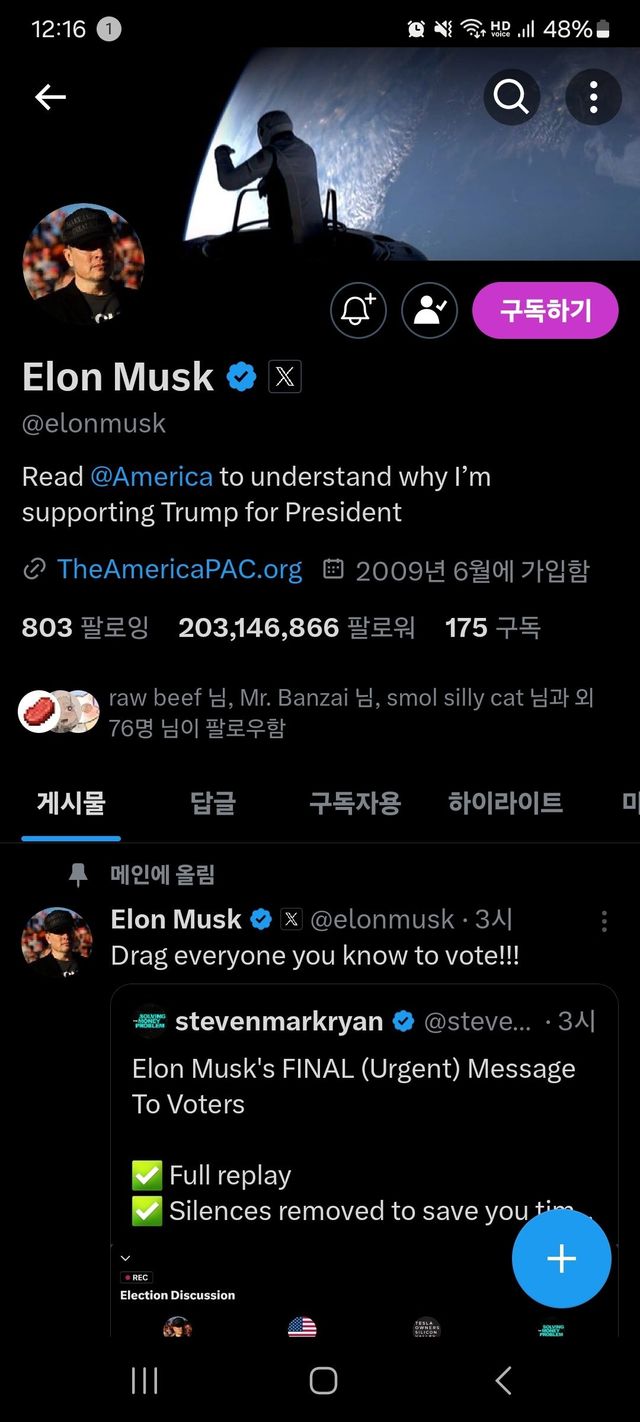Open the compose post floating plus button
The width and height of the screenshot is (640, 1422).
pyautogui.click(x=561, y=1259)
